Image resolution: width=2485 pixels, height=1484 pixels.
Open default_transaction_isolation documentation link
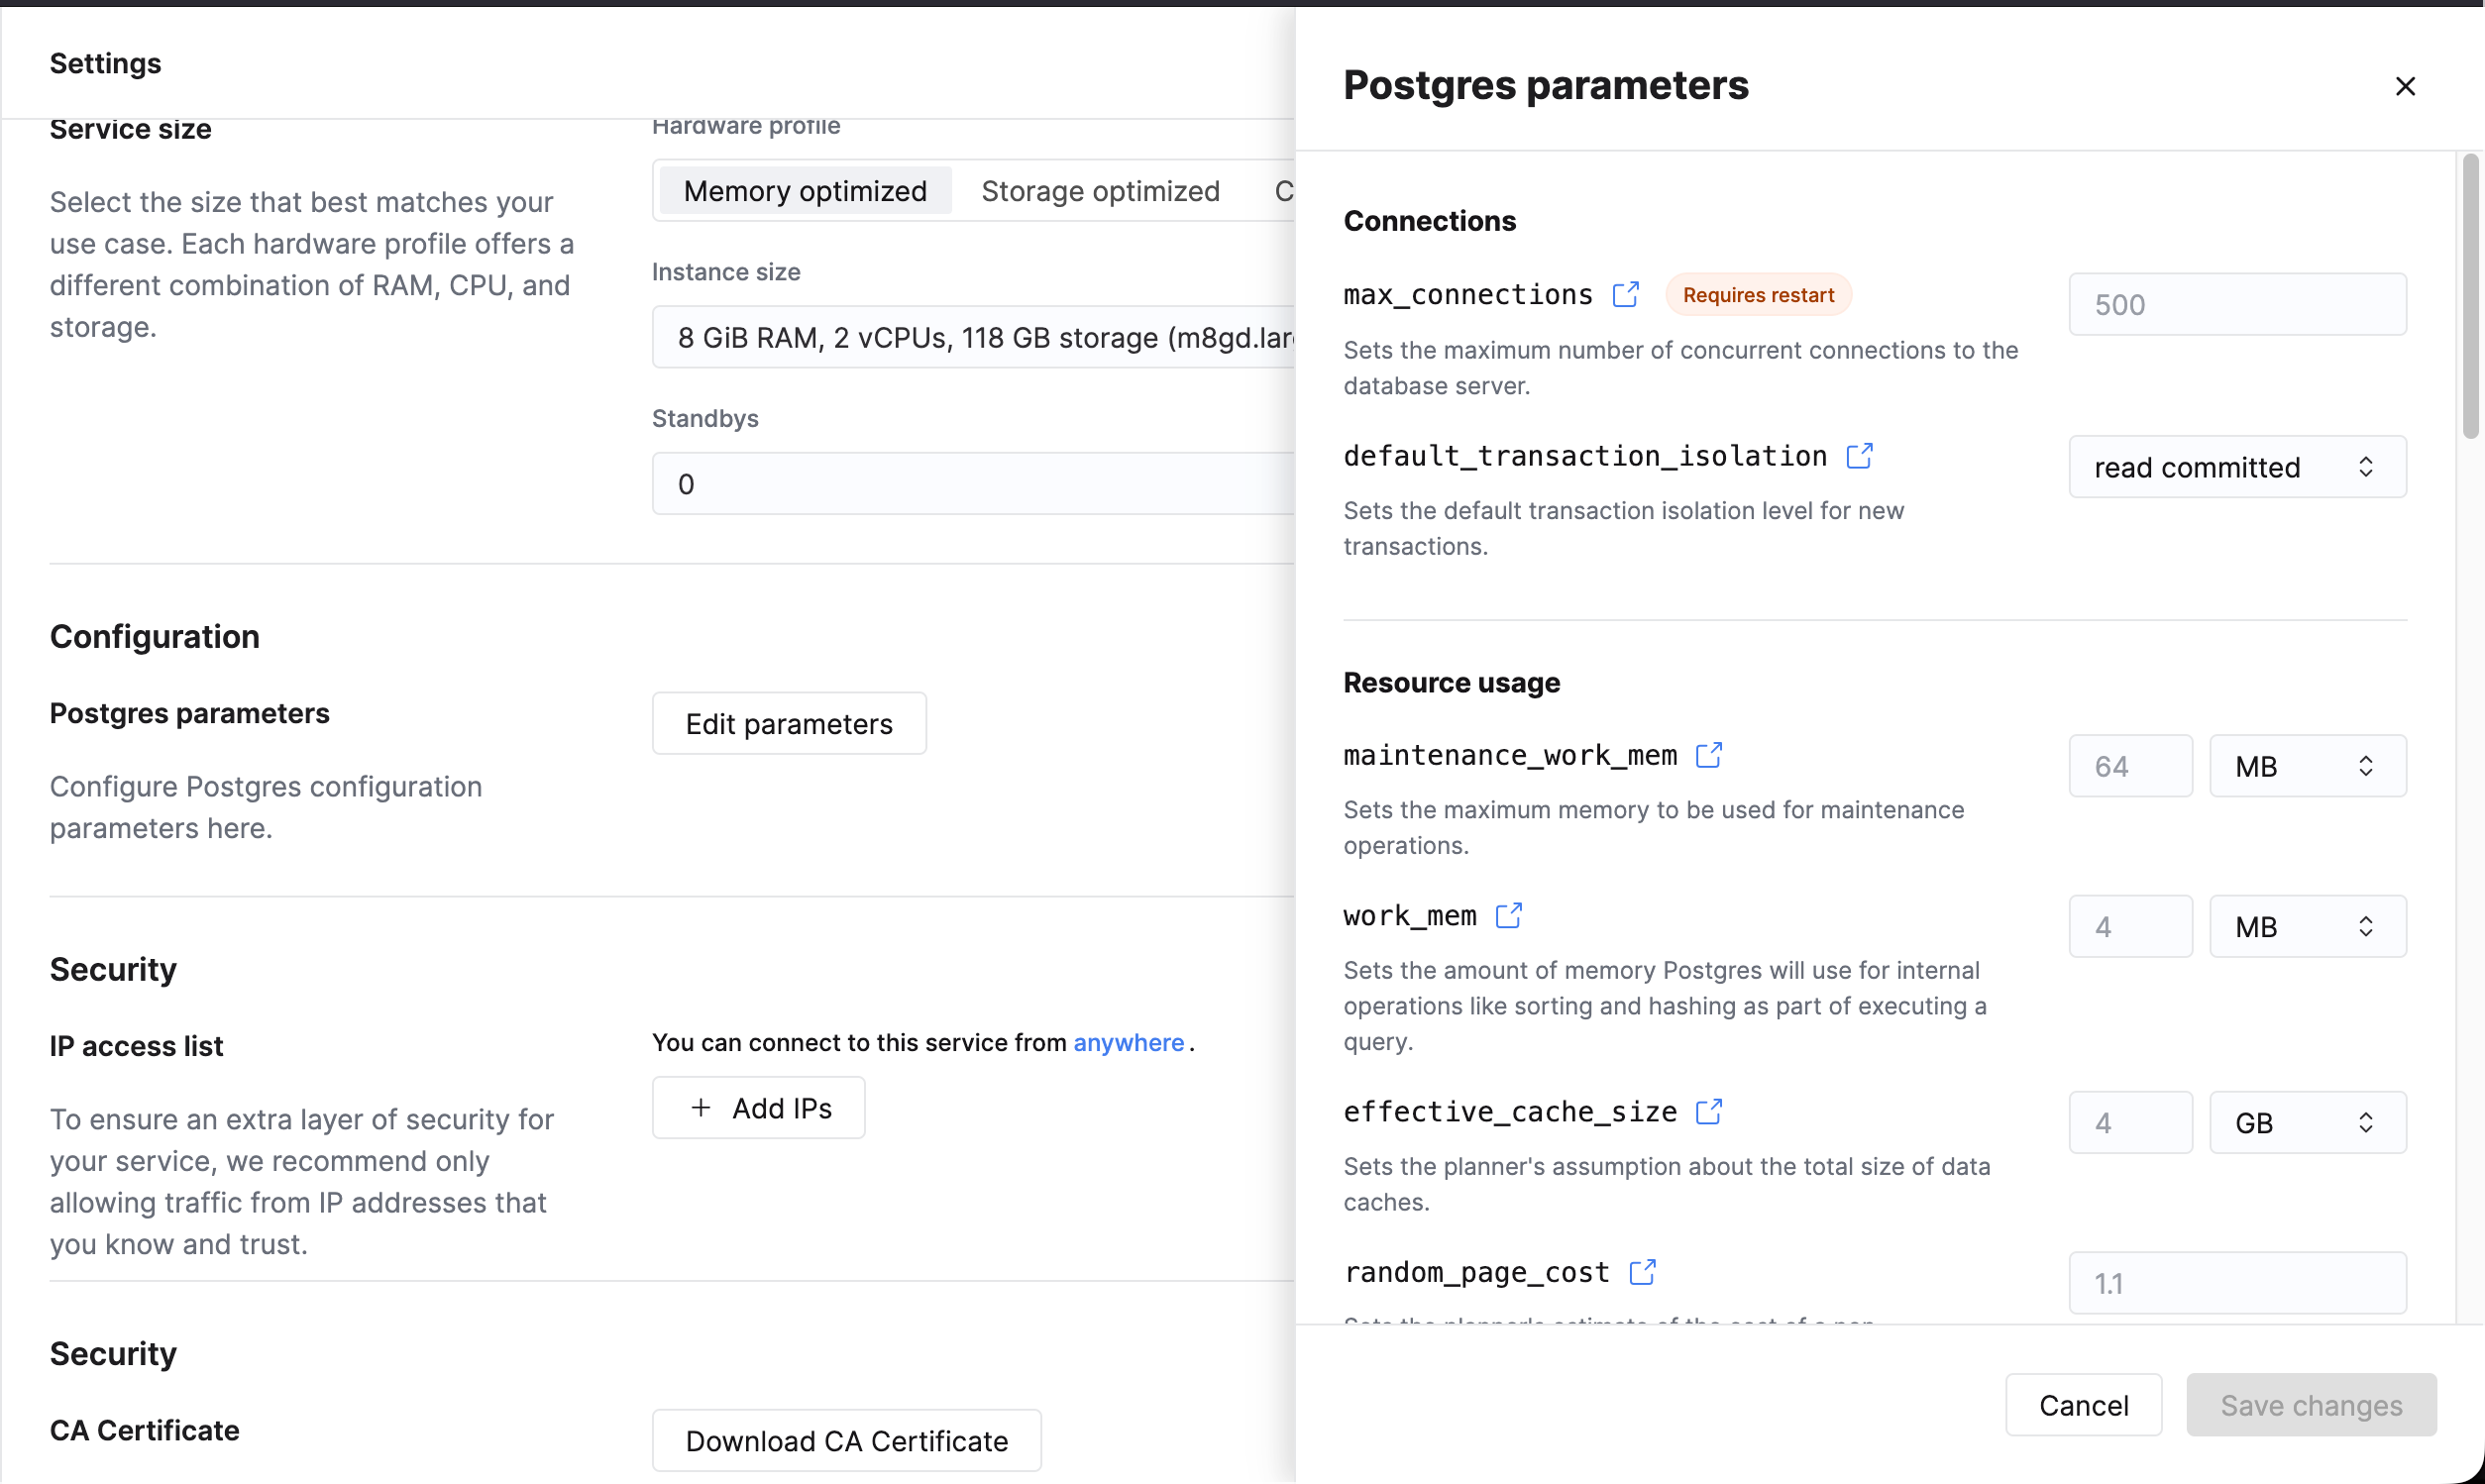point(1859,455)
